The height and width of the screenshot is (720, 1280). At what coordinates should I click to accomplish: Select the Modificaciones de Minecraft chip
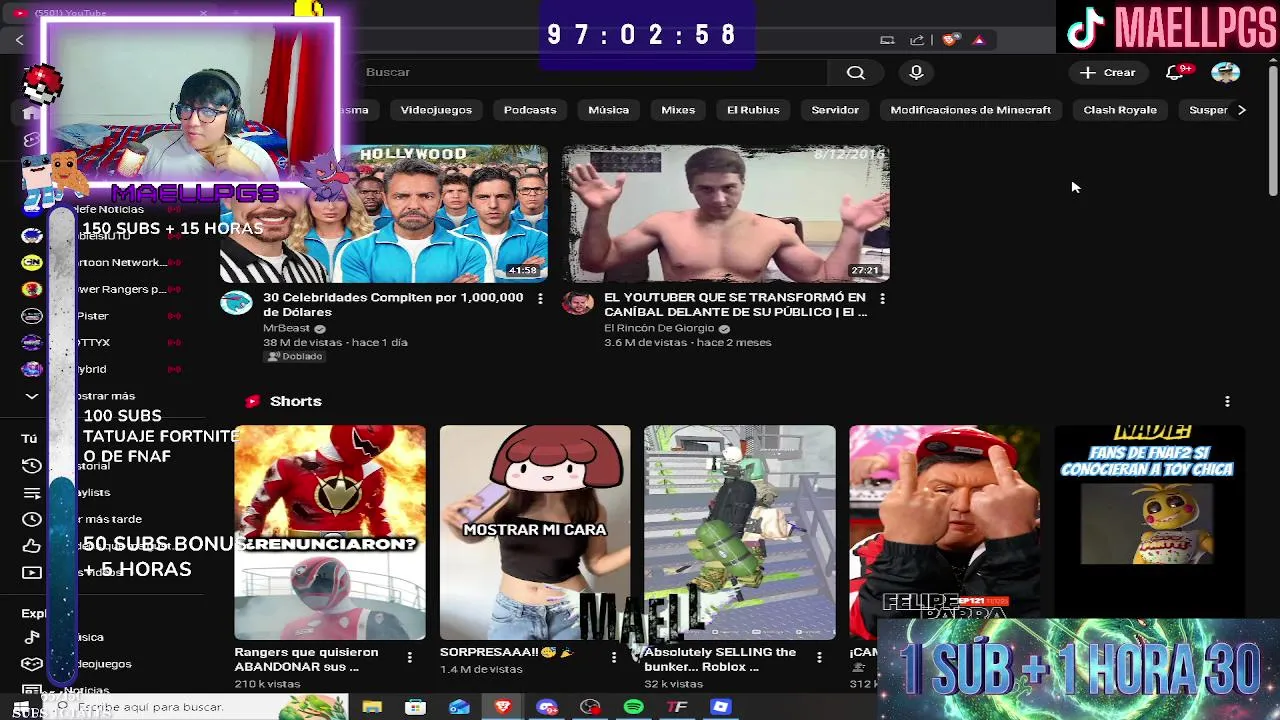[x=971, y=110]
